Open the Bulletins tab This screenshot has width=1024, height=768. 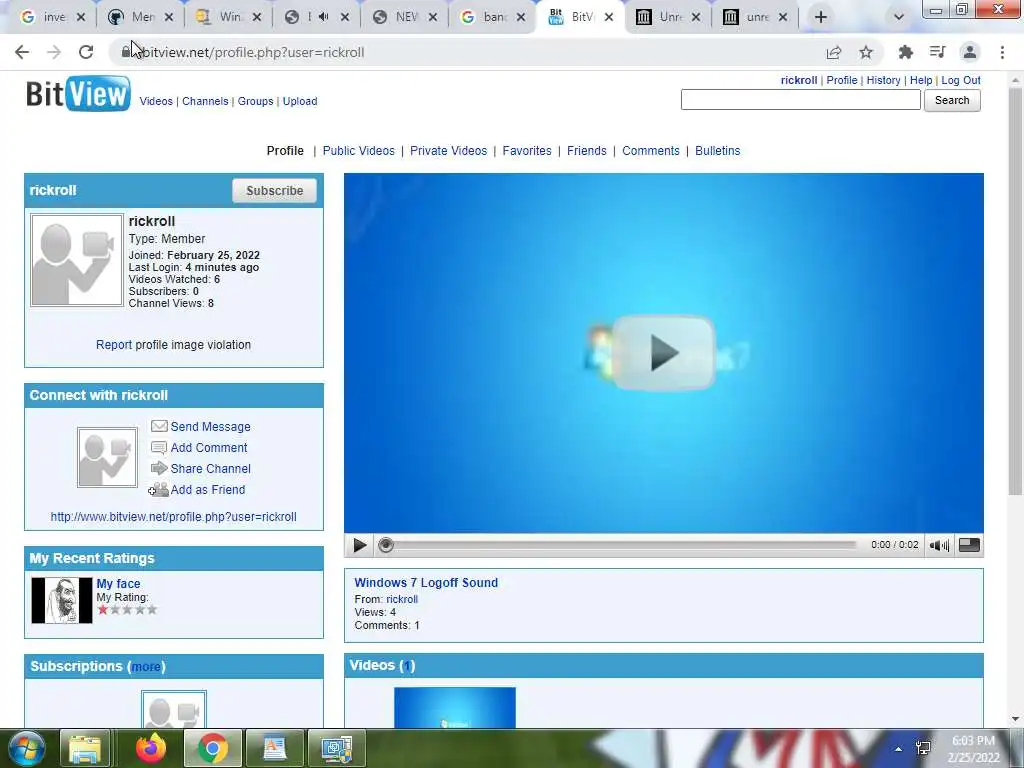(718, 151)
